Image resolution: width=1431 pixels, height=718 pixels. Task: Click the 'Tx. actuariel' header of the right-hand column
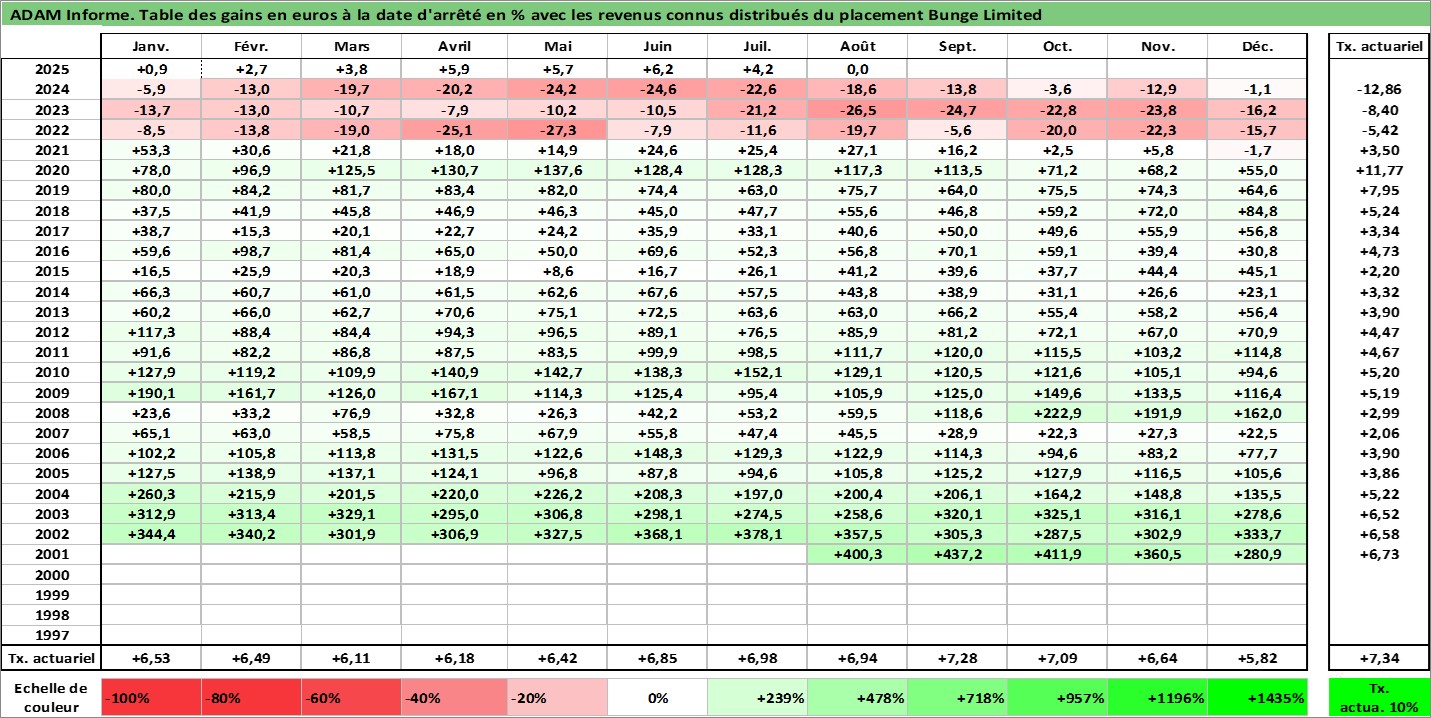pos(1379,47)
